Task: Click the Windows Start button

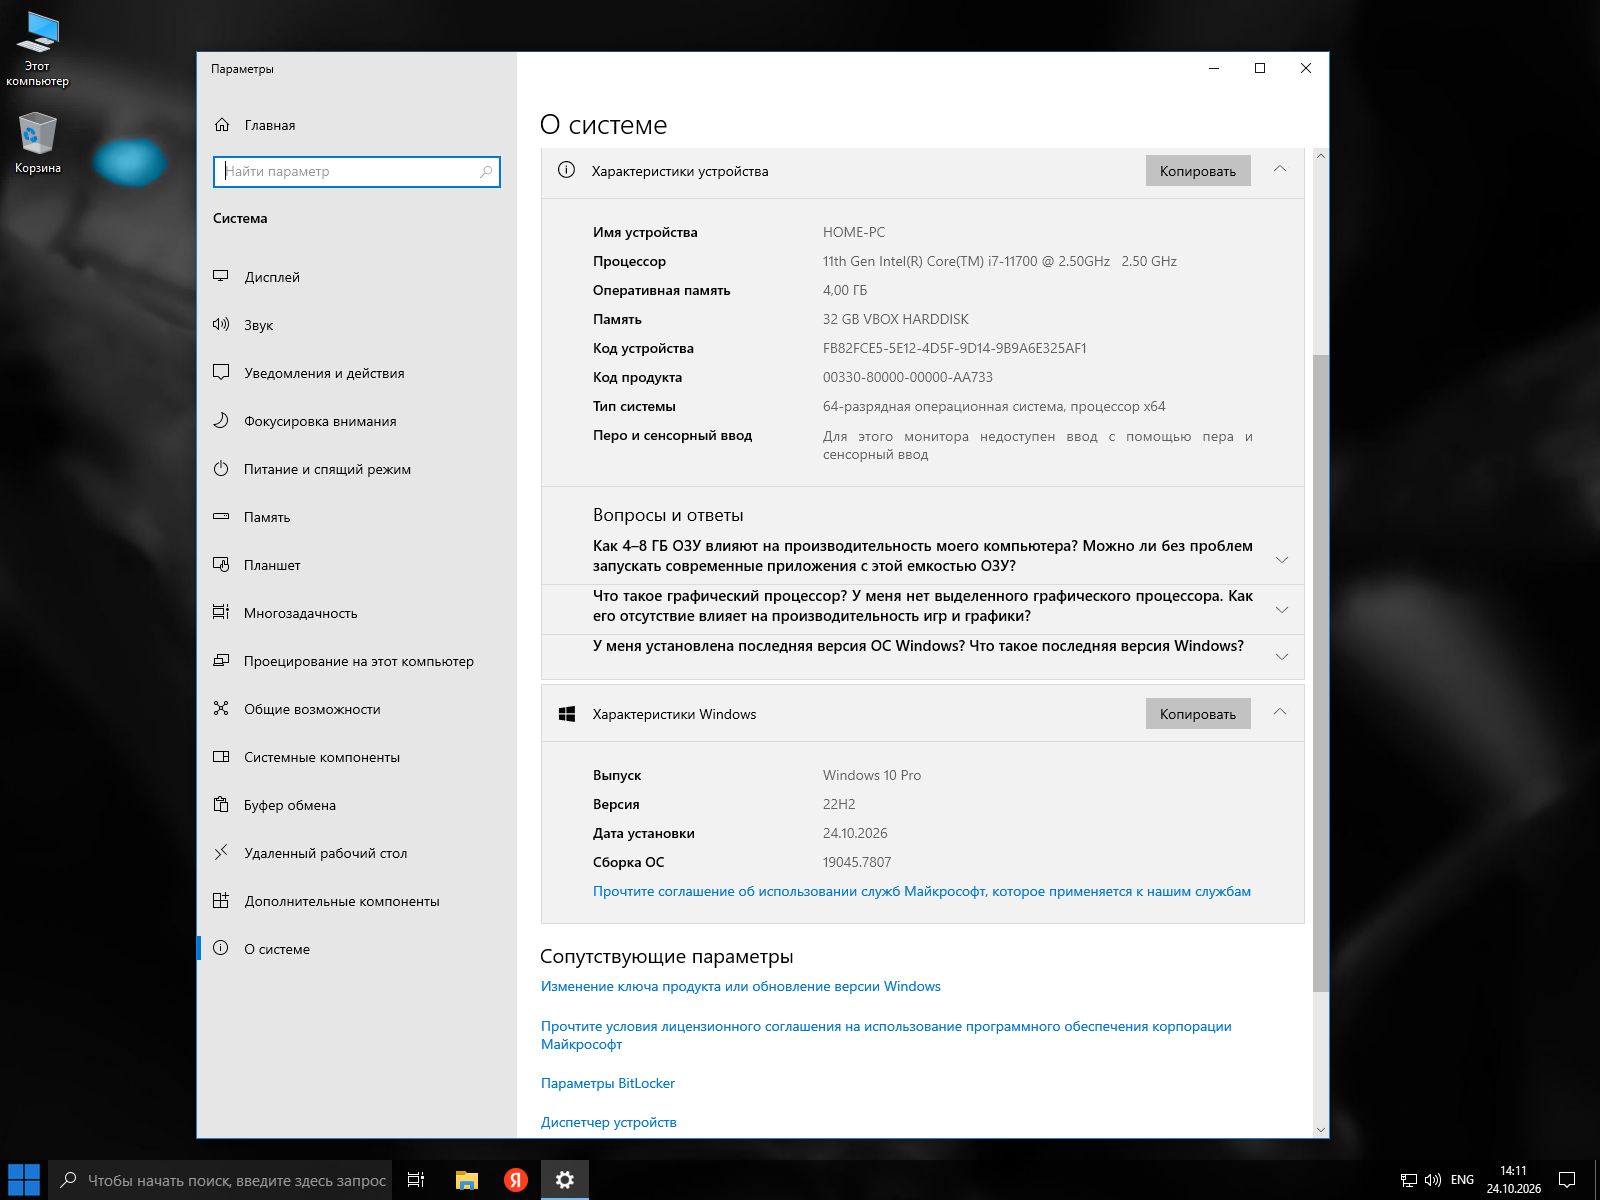Action: pyautogui.click(x=24, y=1180)
